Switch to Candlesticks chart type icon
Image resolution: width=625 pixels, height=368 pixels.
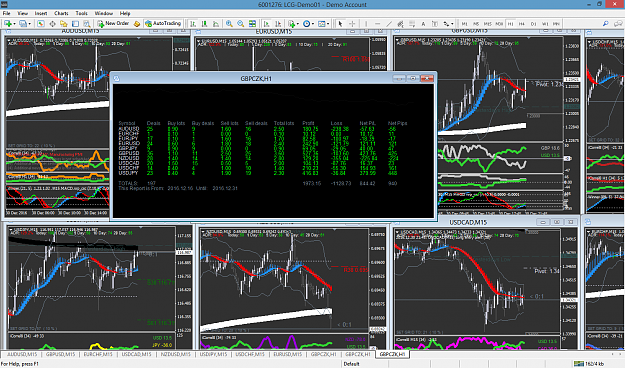[204, 24]
